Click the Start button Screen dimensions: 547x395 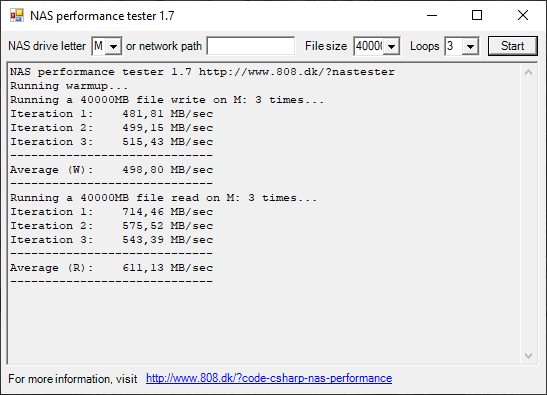point(512,46)
